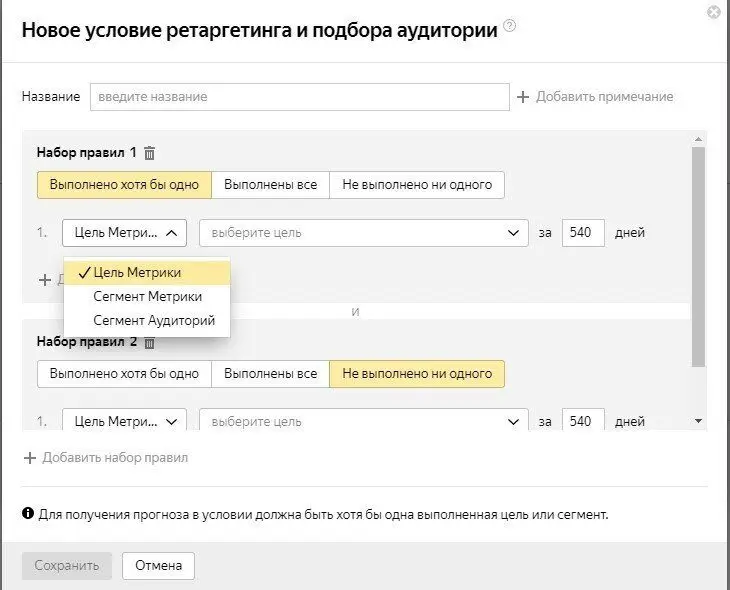Choose 'Цель Метрики' from the dropdown list
This screenshot has height=590, width=730.
click(147, 273)
